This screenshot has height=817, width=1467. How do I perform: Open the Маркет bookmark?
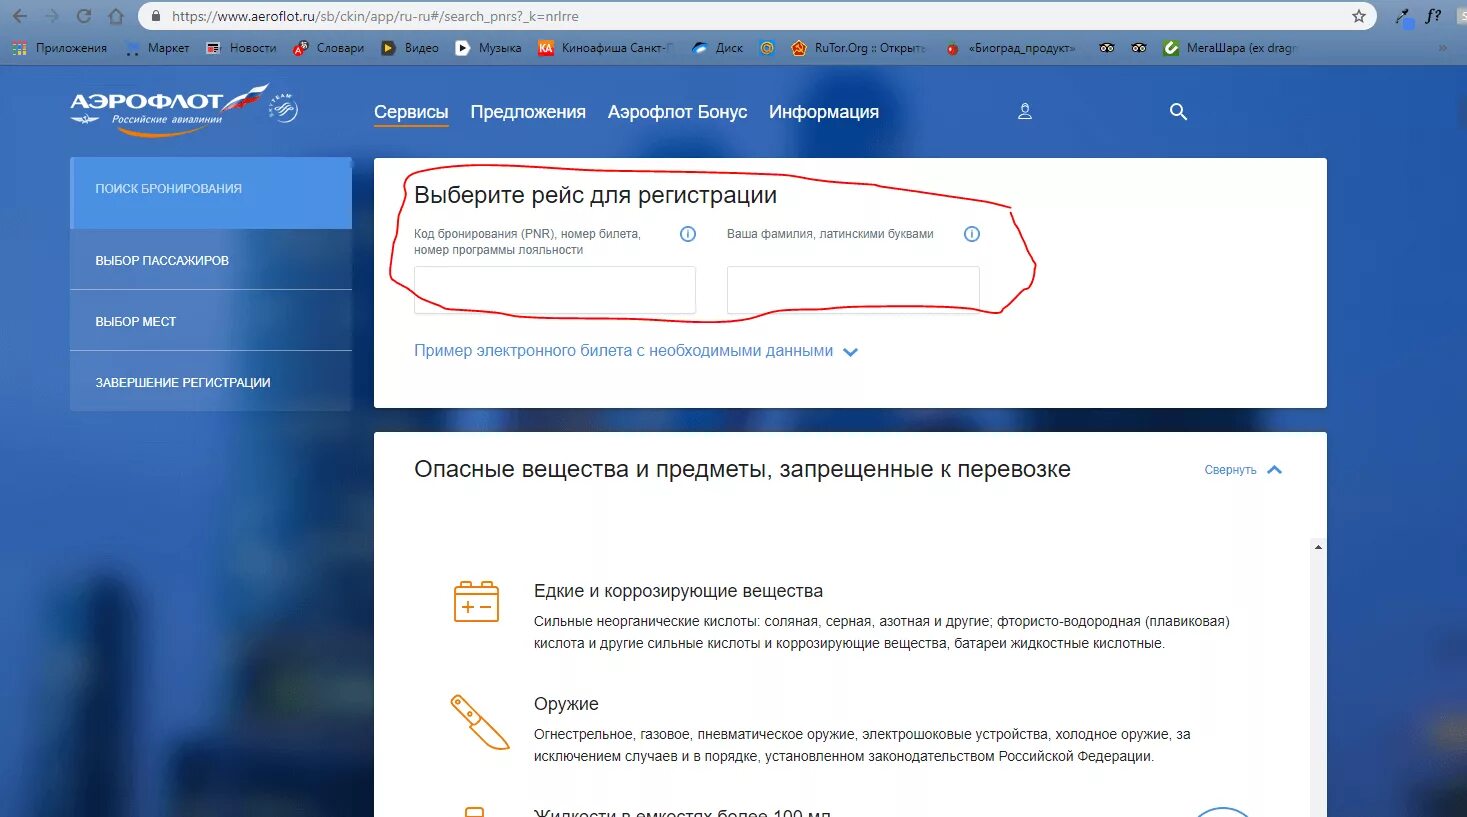click(157, 48)
